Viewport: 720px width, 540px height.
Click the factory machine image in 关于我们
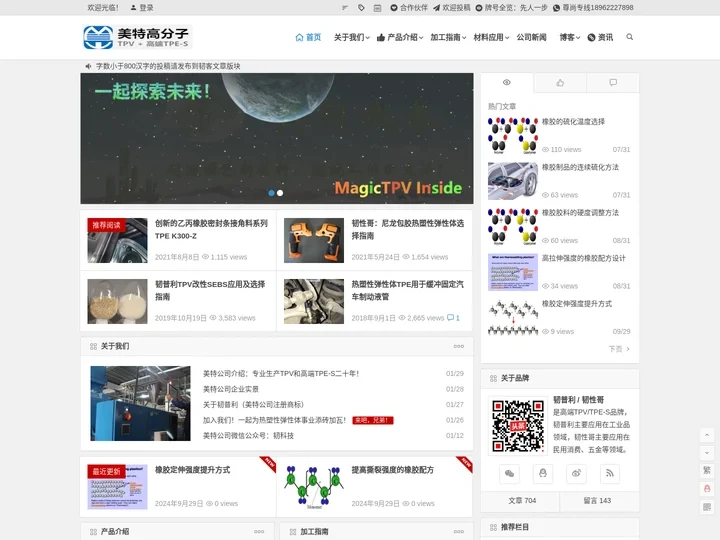141,403
